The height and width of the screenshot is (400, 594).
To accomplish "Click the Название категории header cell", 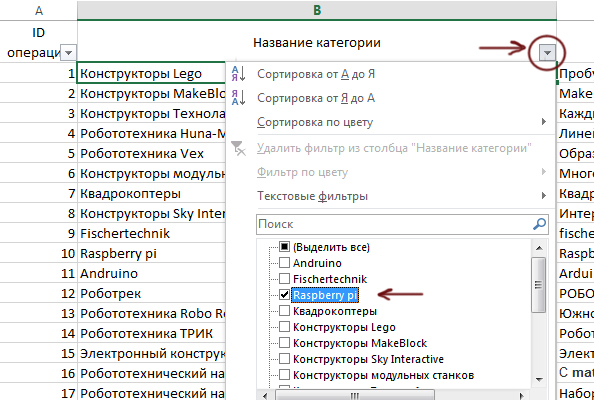I will pos(317,42).
